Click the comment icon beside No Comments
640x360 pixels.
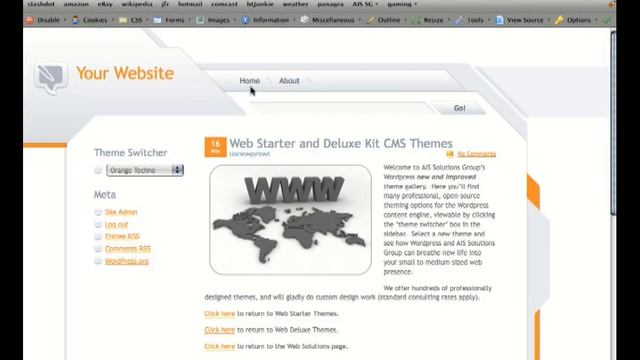point(449,154)
